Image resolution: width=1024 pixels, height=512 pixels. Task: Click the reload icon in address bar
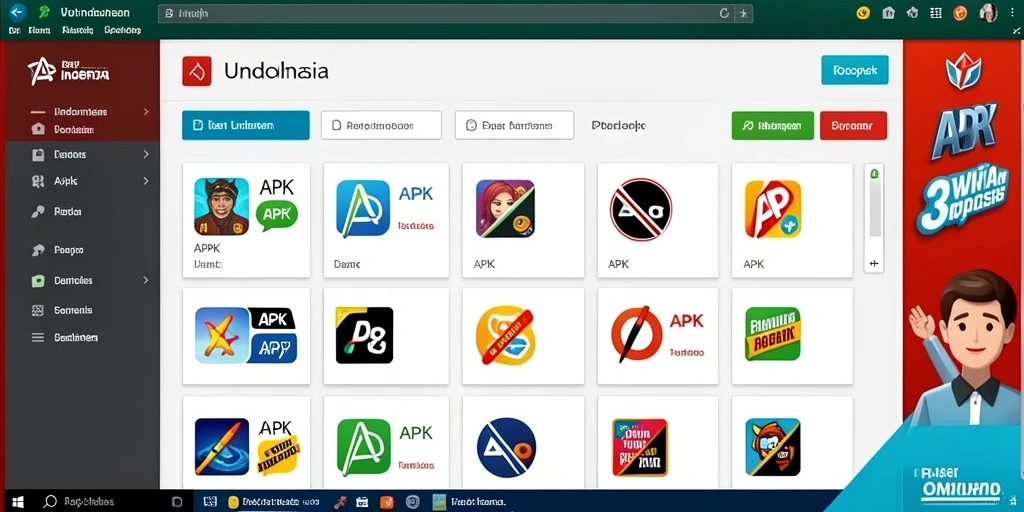[724, 13]
